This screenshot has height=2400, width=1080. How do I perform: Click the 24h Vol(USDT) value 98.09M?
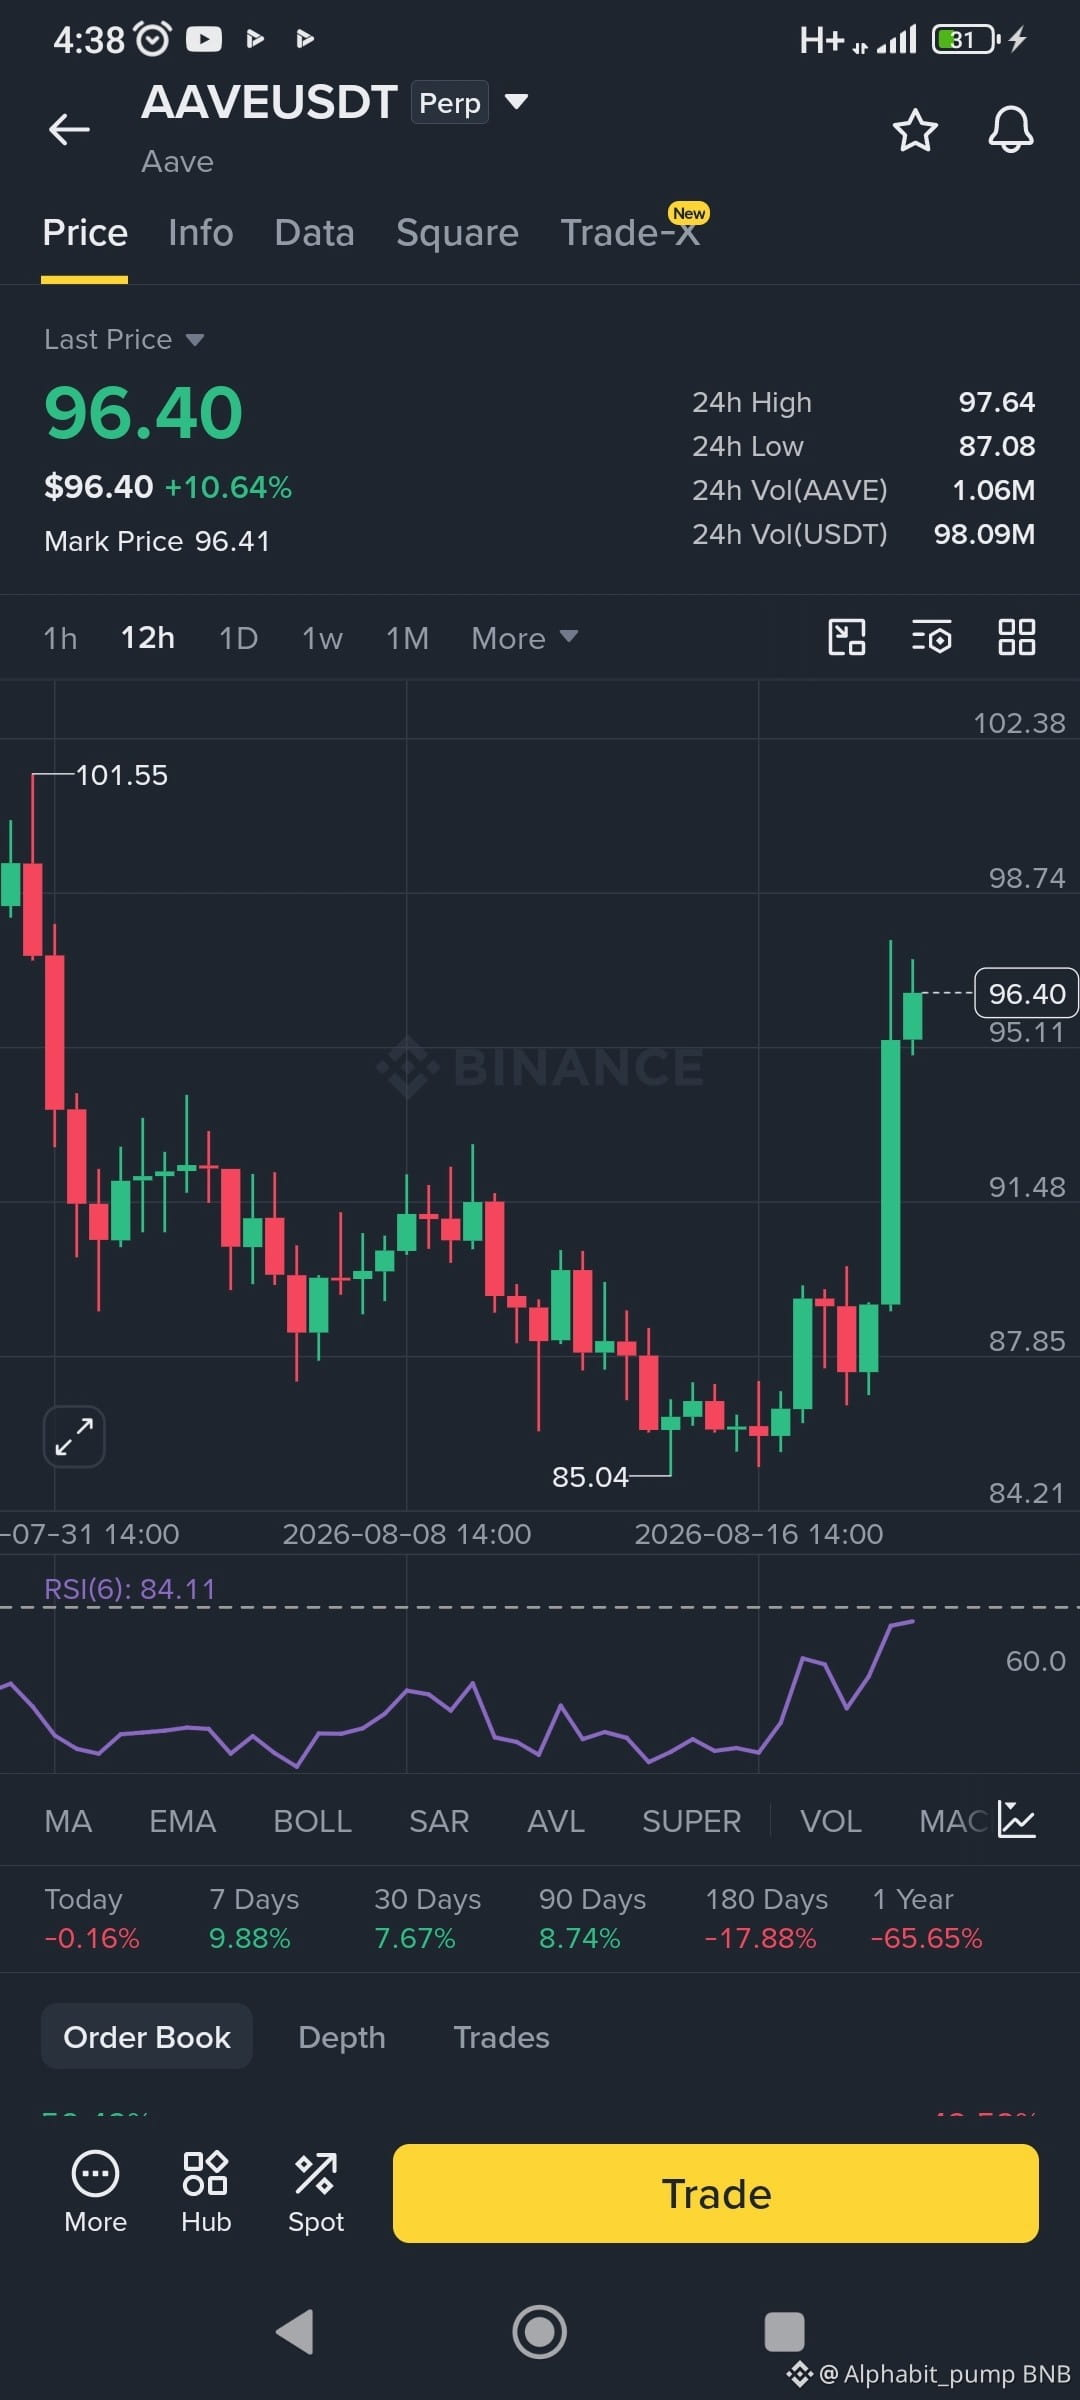(984, 534)
